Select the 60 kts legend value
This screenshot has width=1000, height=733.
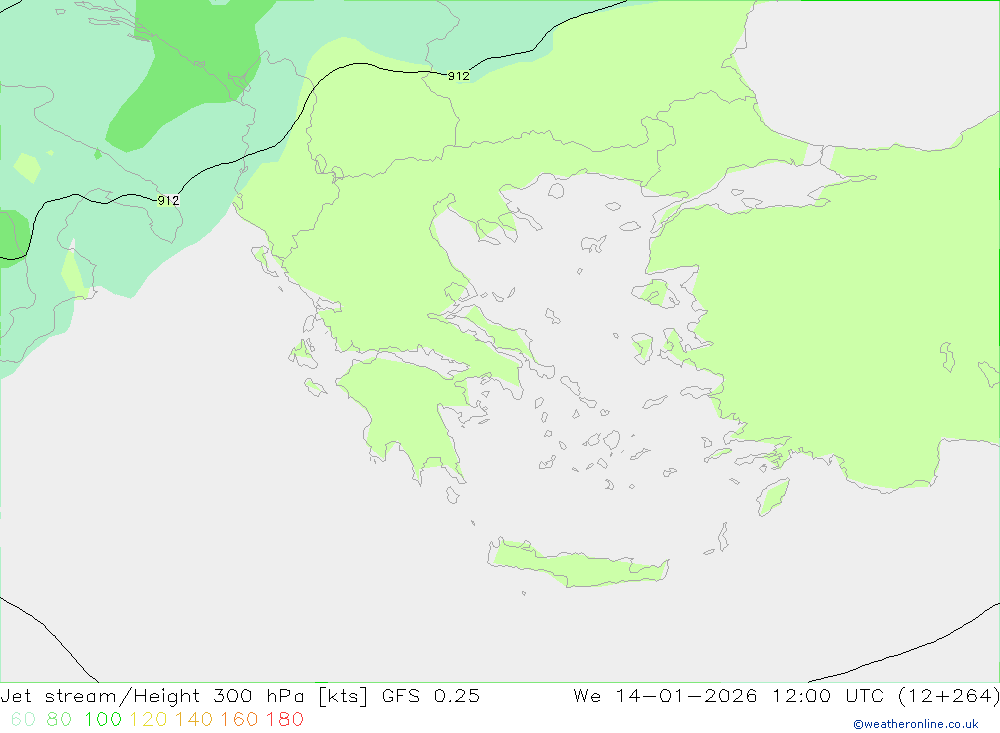coord(23,719)
